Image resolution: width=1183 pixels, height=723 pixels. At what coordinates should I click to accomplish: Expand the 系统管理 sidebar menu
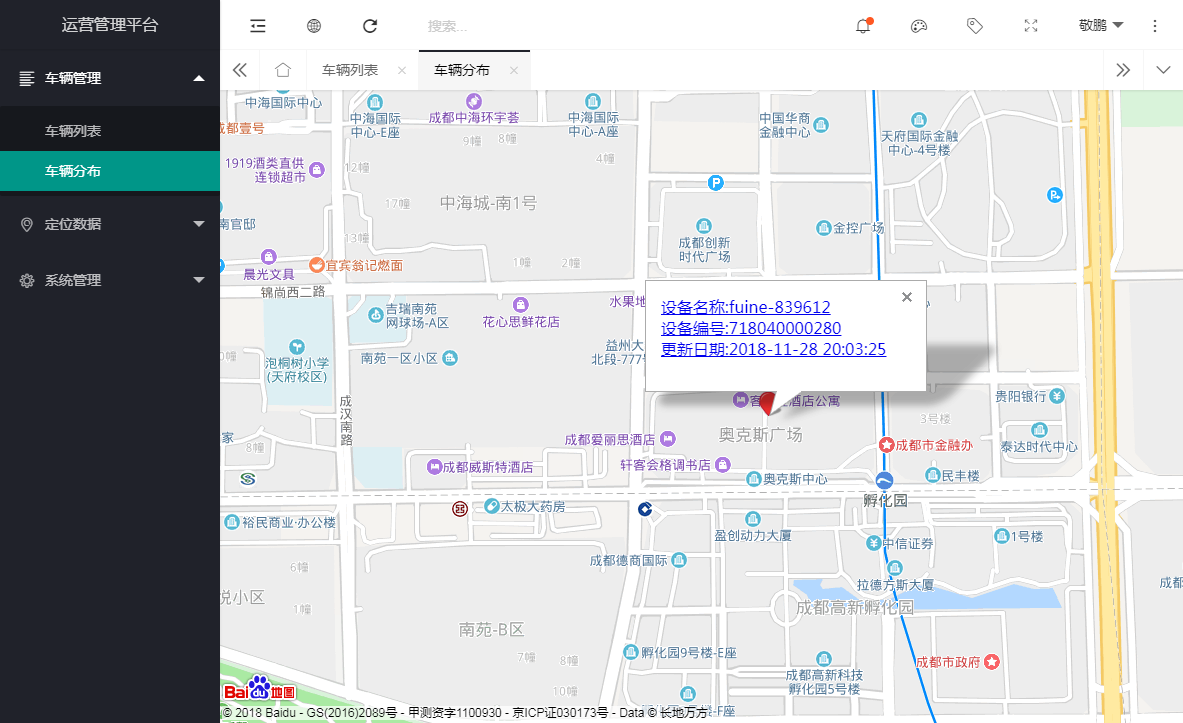(110, 280)
